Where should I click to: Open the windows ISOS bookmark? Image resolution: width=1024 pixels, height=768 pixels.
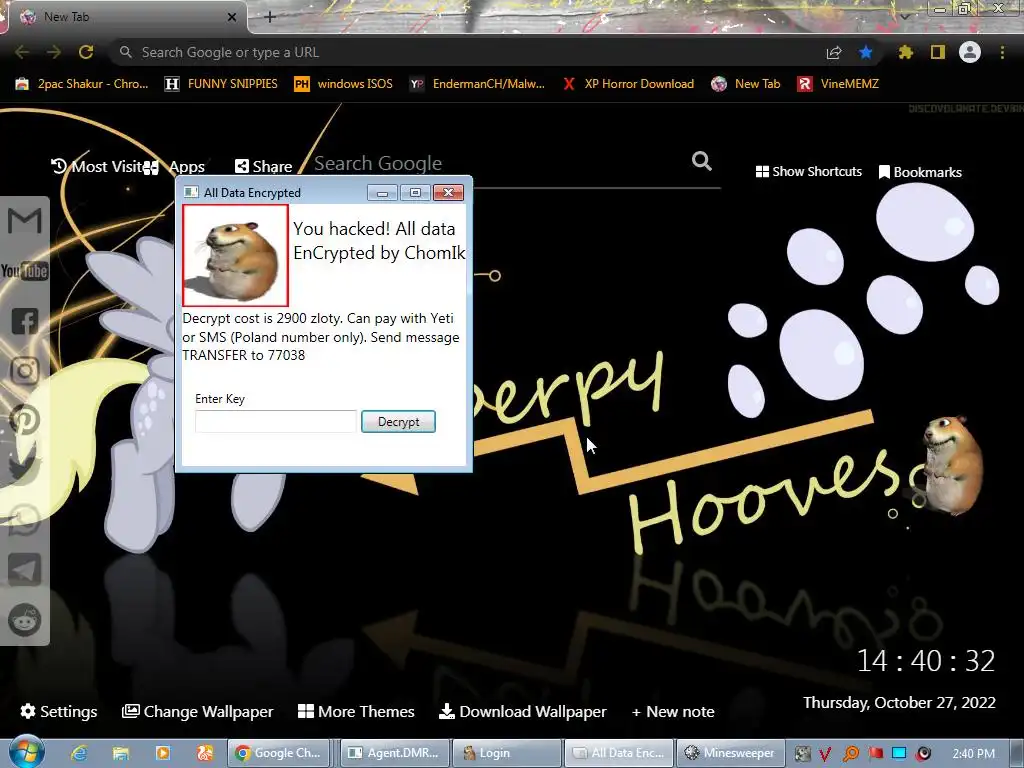click(344, 84)
